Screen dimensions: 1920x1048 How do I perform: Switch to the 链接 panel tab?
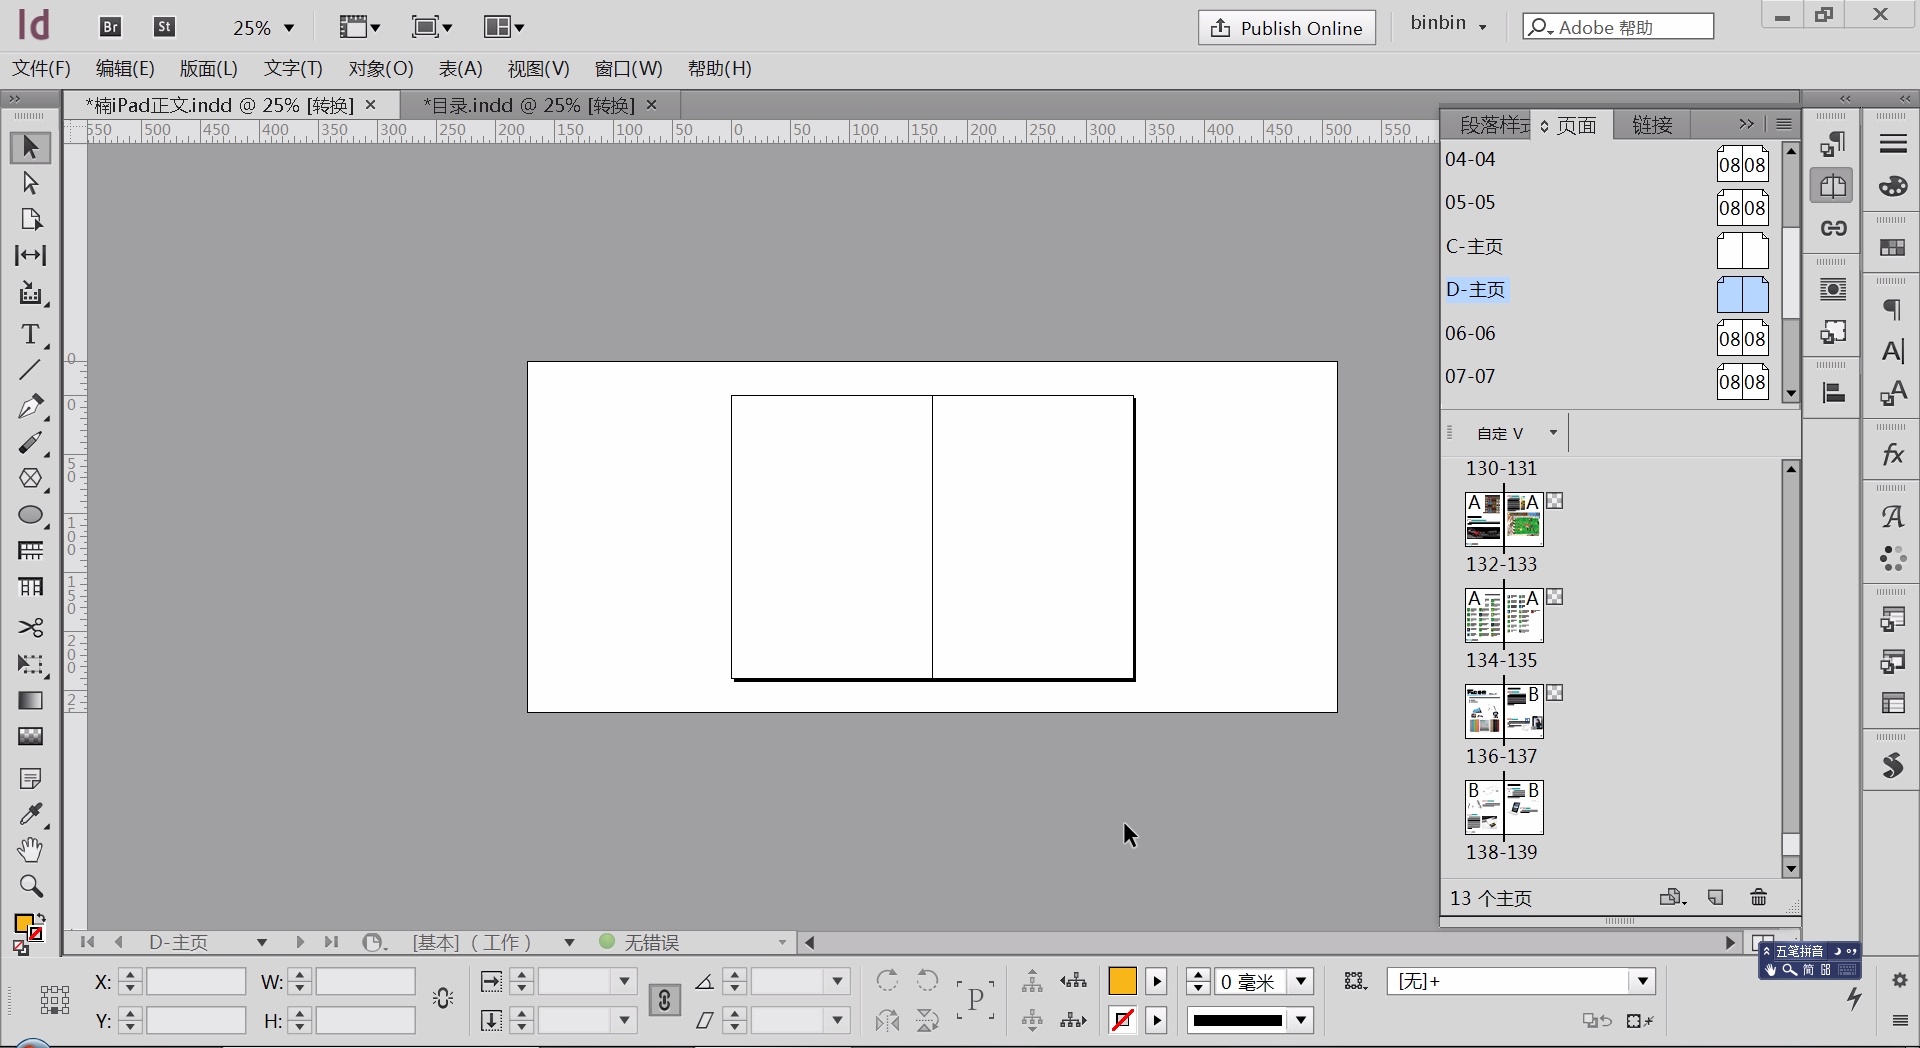(x=1652, y=125)
